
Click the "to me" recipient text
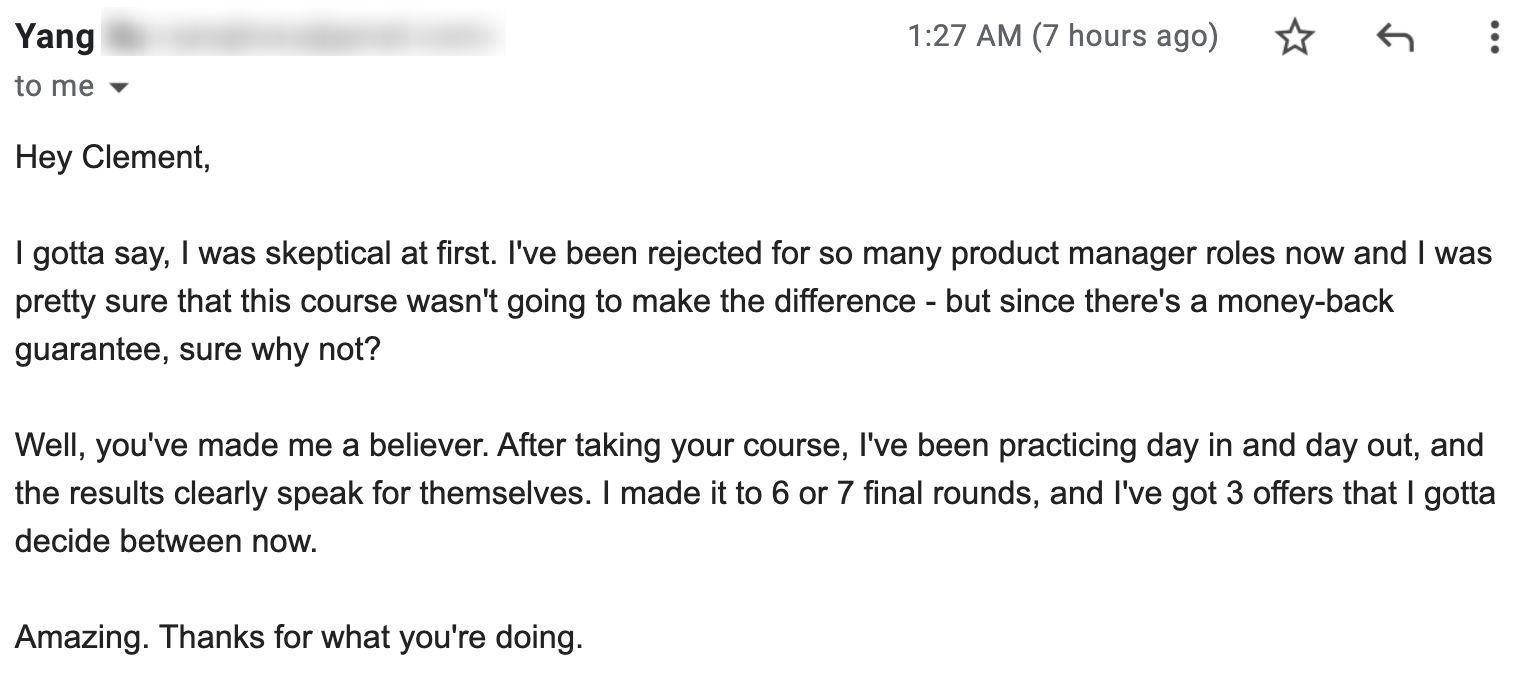tap(54, 87)
